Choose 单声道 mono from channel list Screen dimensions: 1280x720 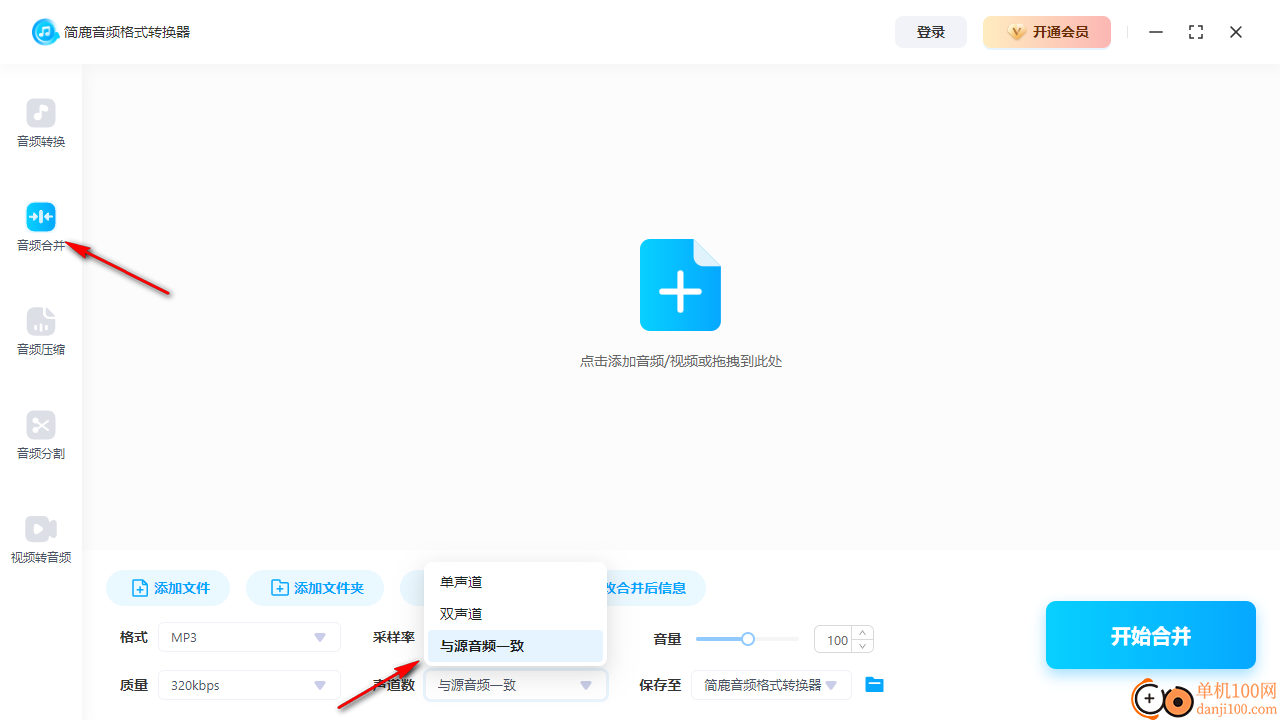click(x=515, y=582)
